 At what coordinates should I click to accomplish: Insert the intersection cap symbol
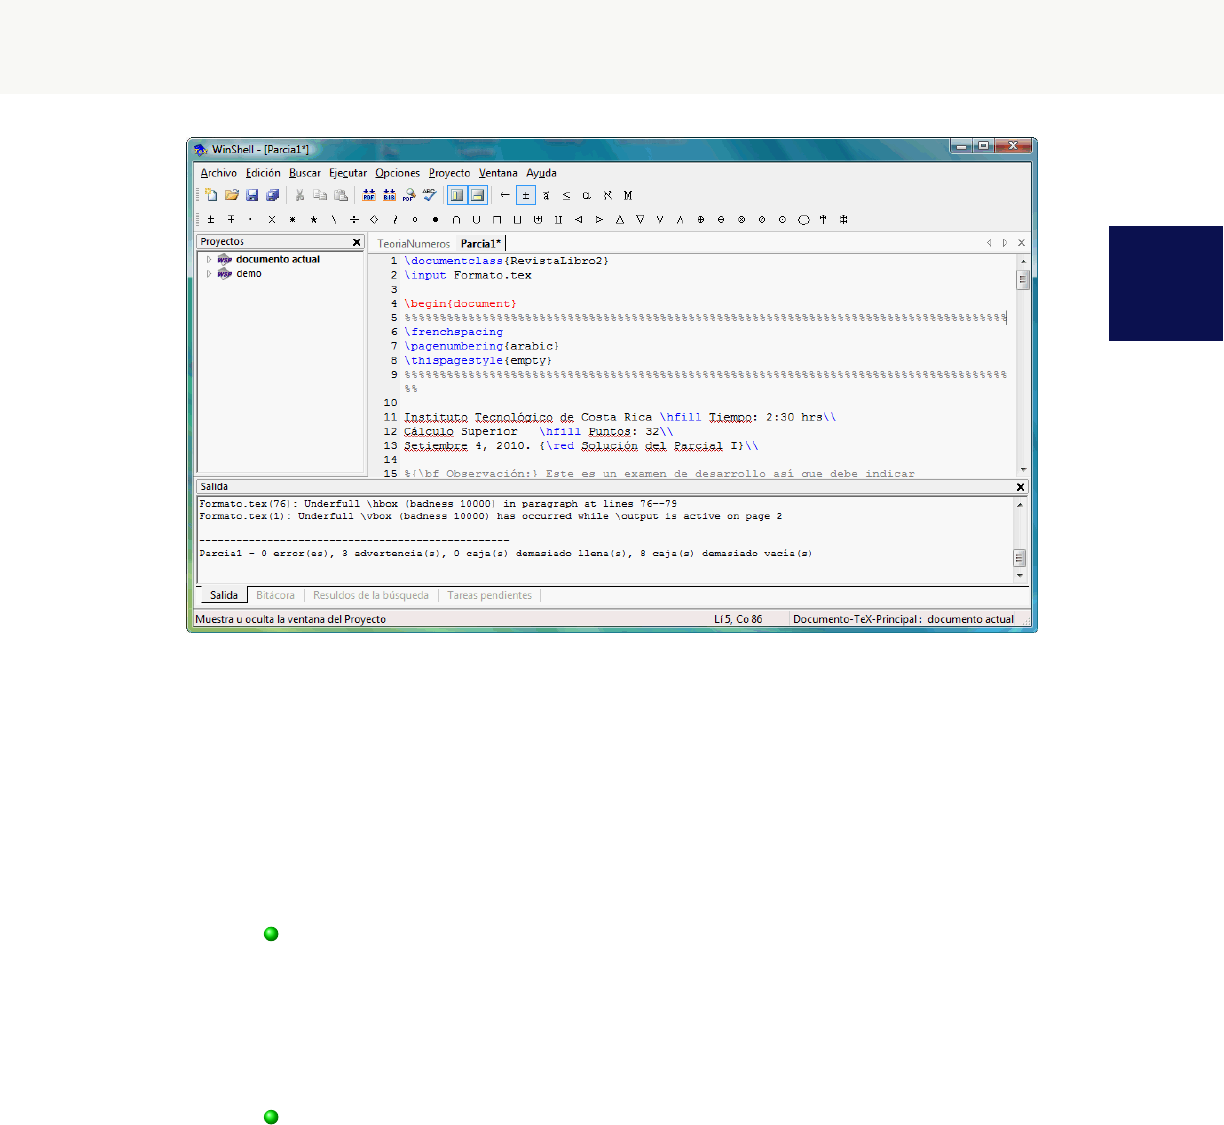coord(456,219)
